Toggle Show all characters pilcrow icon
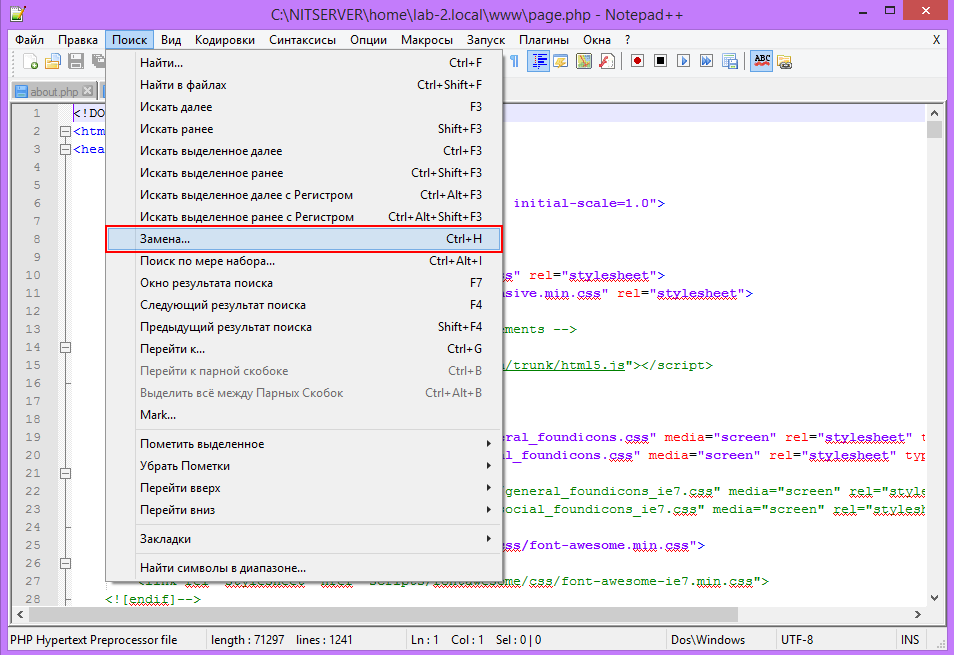 pyautogui.click(x=515, y=61)
